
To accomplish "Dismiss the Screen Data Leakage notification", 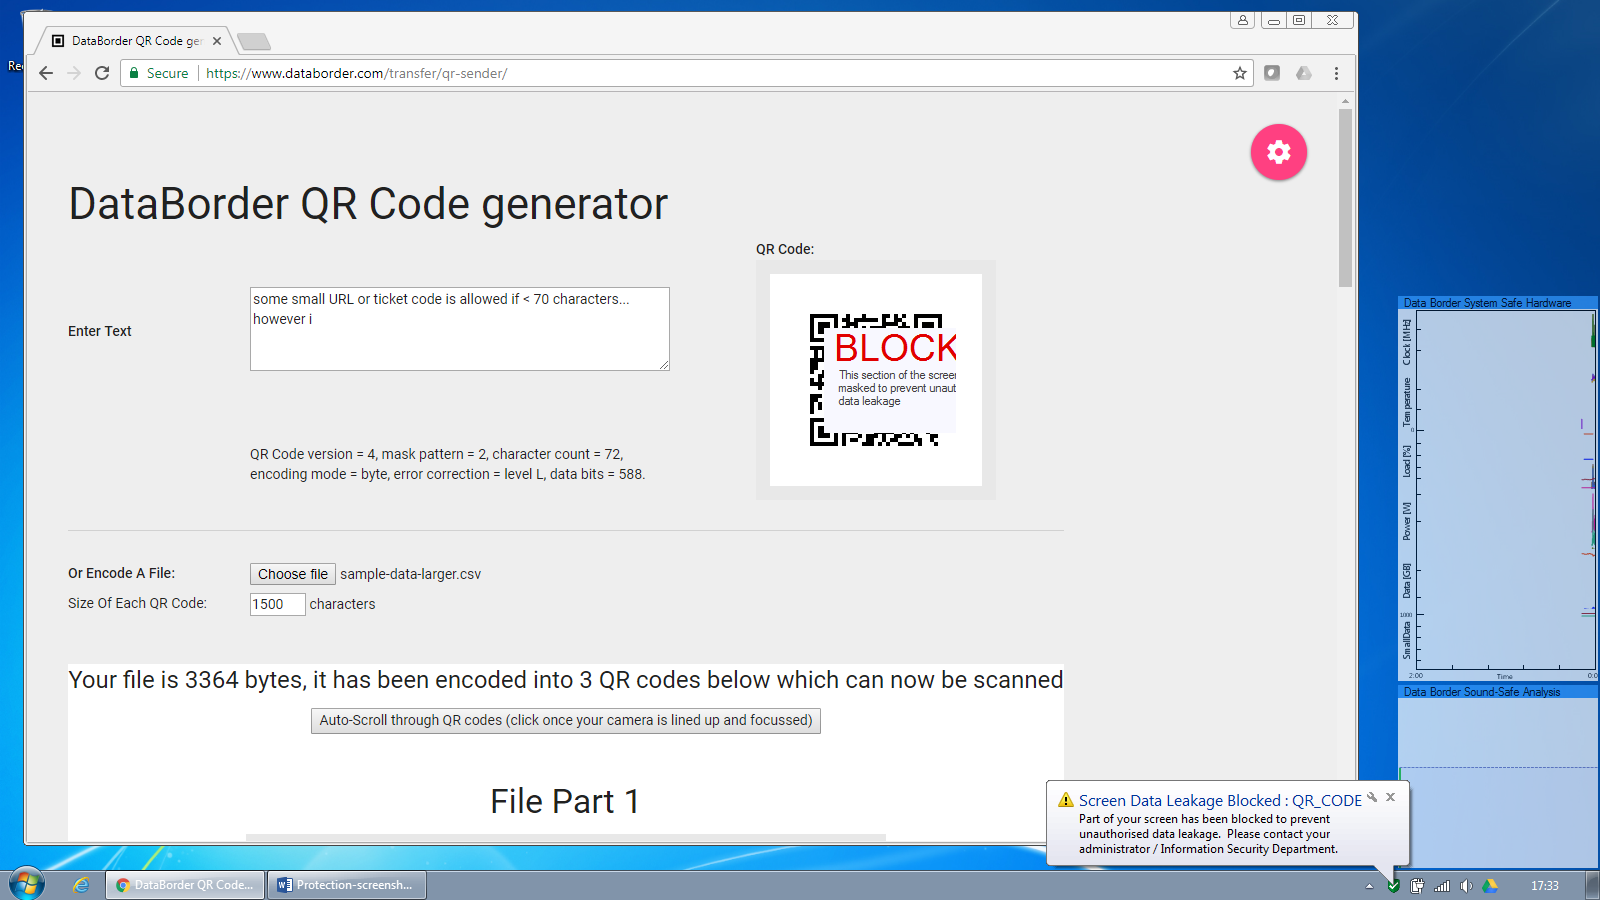I will [x=1390, y=797].
